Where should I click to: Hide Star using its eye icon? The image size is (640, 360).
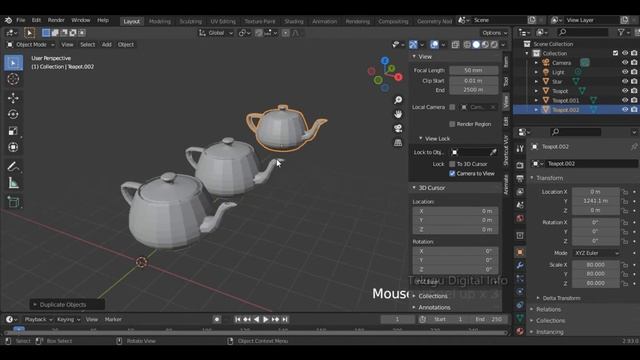point(625,81)
